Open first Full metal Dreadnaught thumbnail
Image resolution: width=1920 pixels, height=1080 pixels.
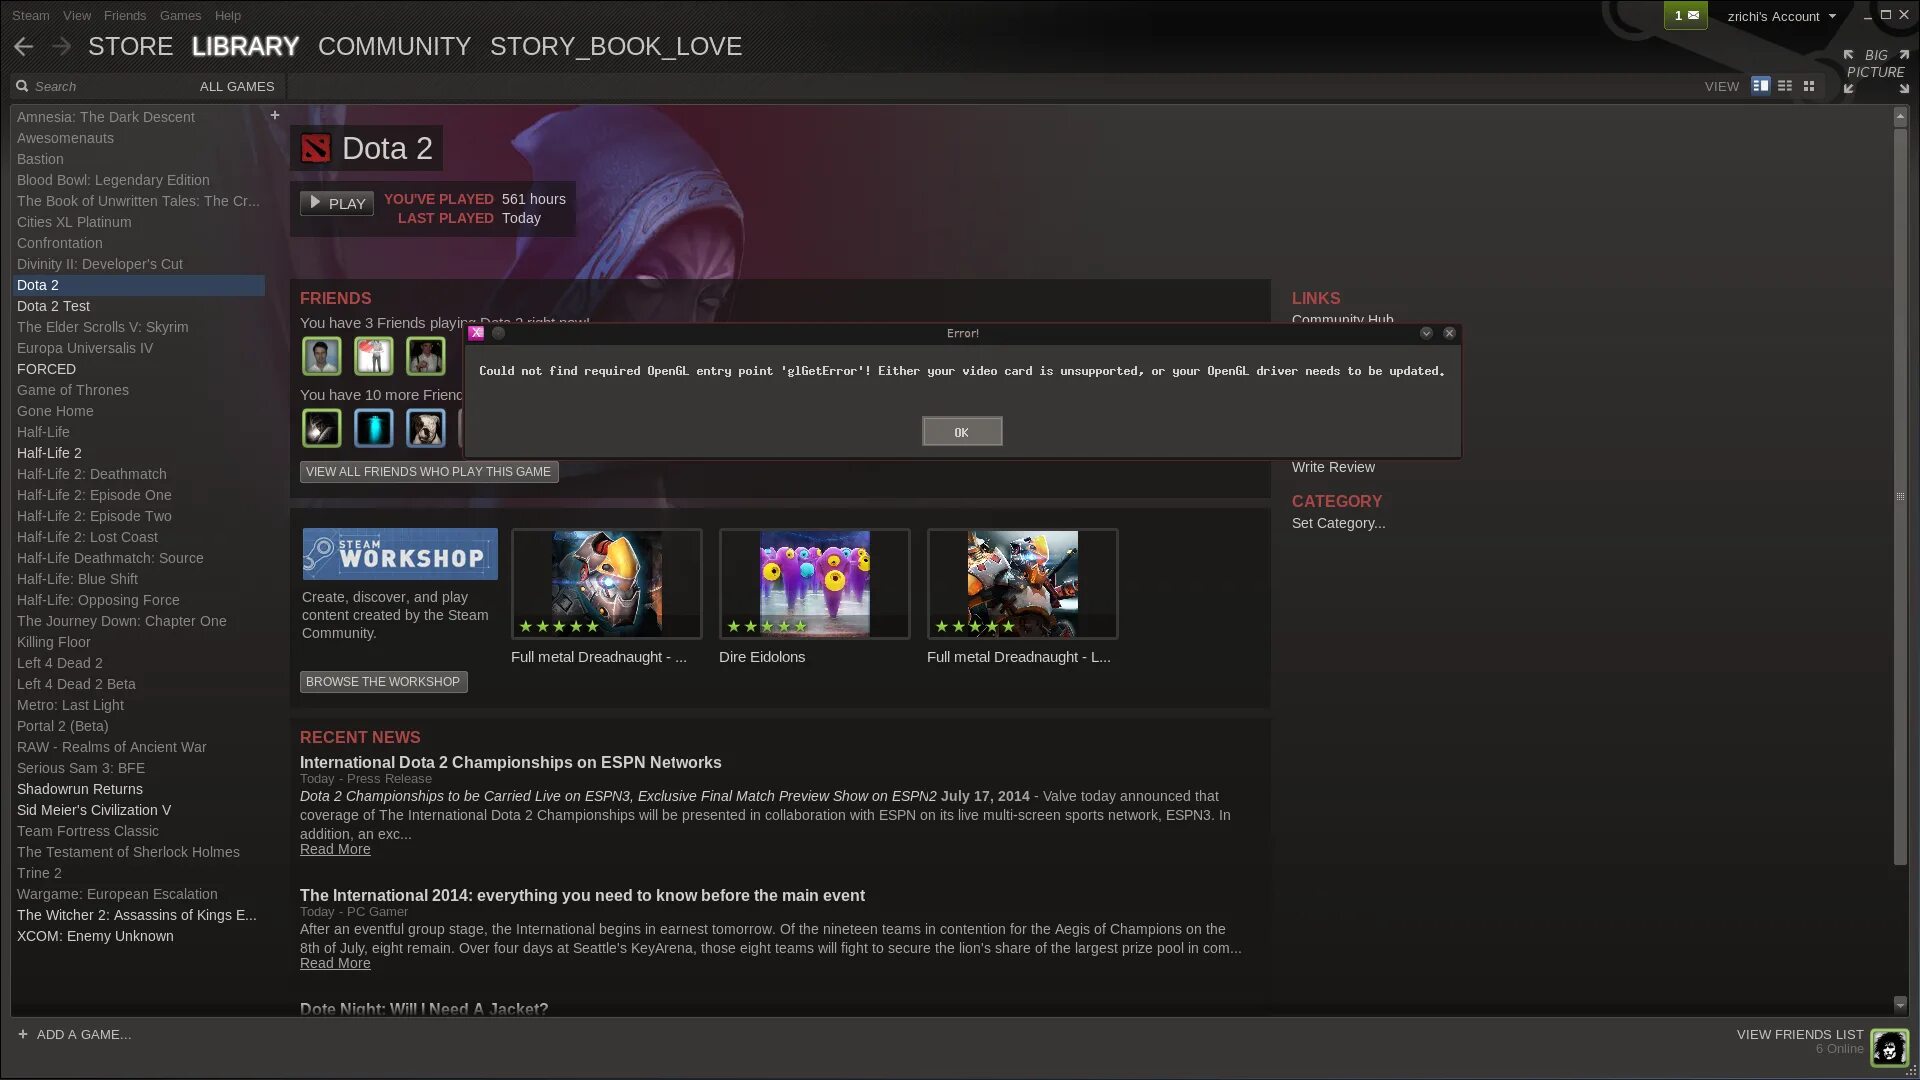point(607,584)
